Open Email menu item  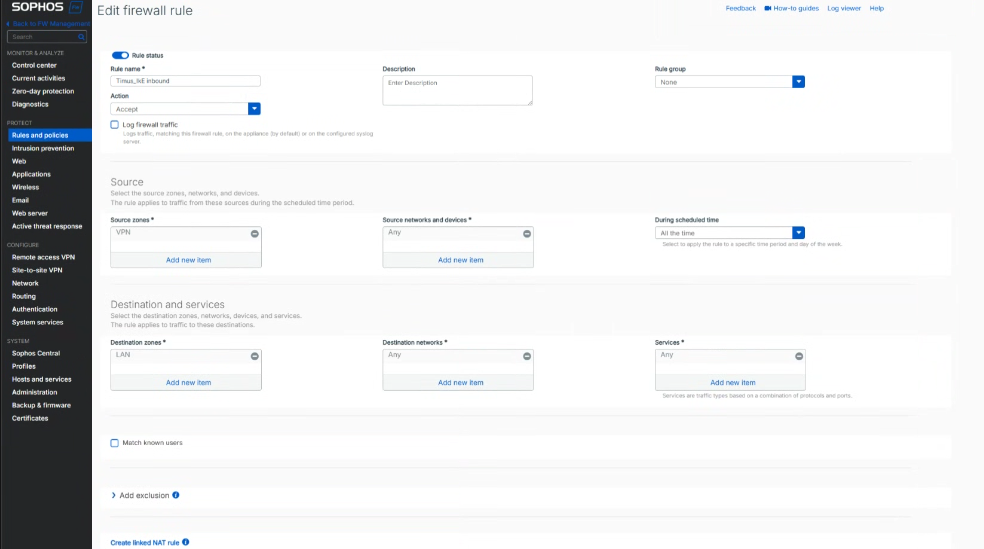click(20, 200)
